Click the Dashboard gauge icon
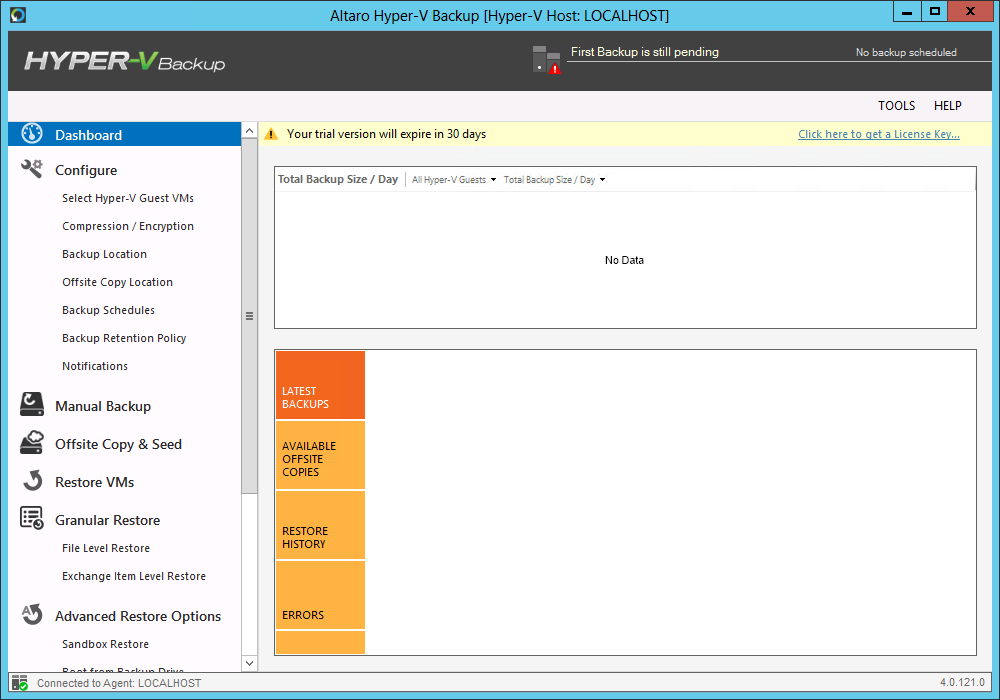 click(x=32, y=133)
